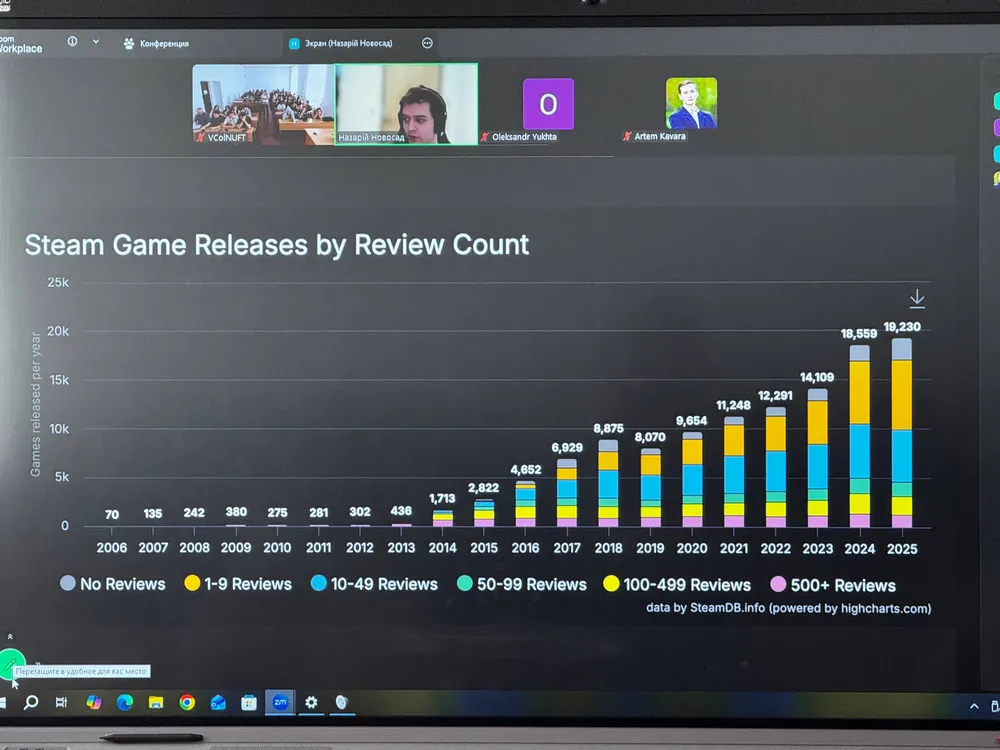This screenshot has width=1000, height=750.
Task: Switch to Экран (Назарій Новосад) tab
Action: tap(341, 43)
